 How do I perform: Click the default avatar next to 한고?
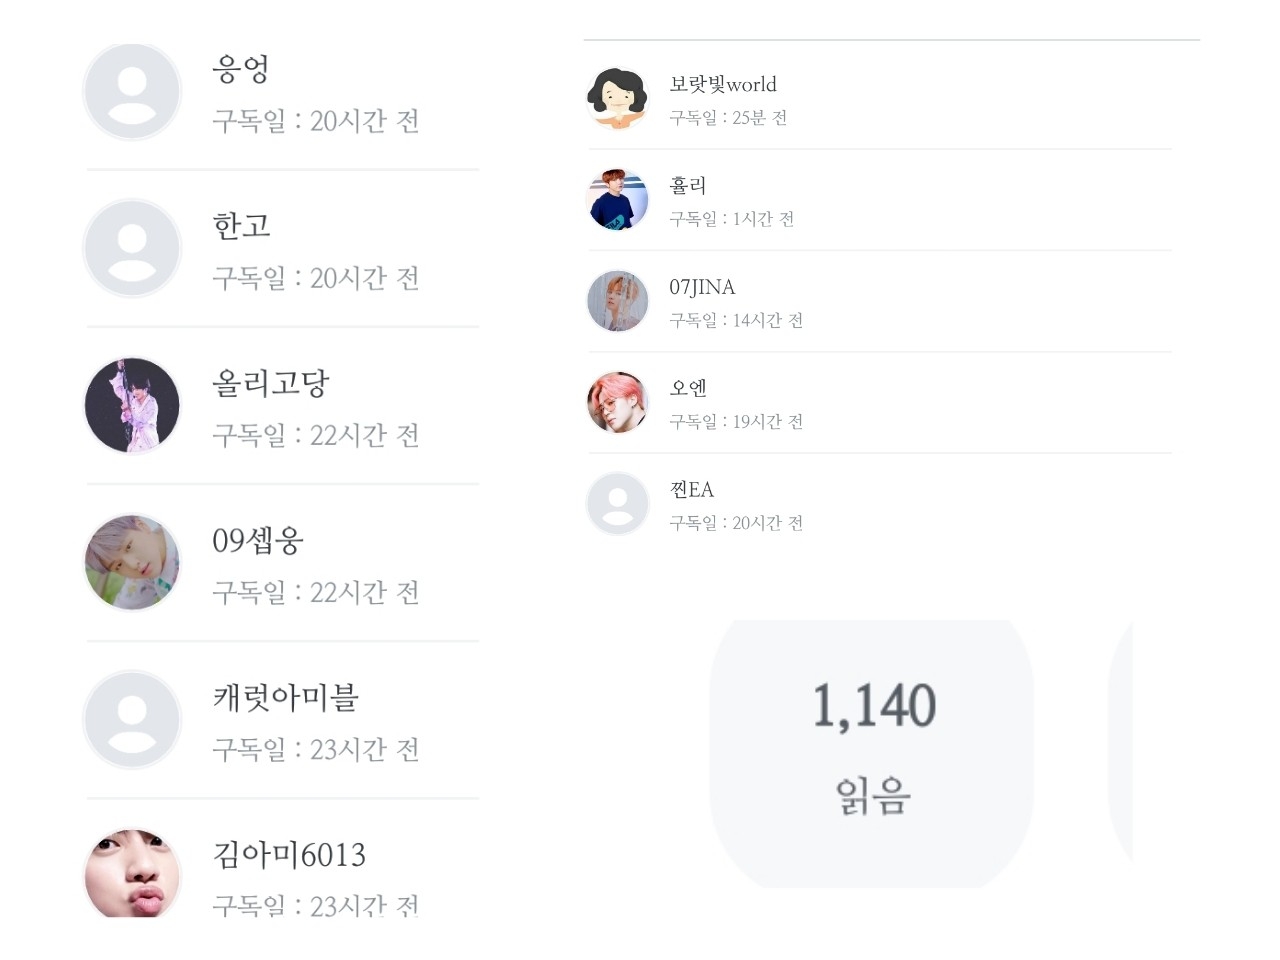coord(132,248)
